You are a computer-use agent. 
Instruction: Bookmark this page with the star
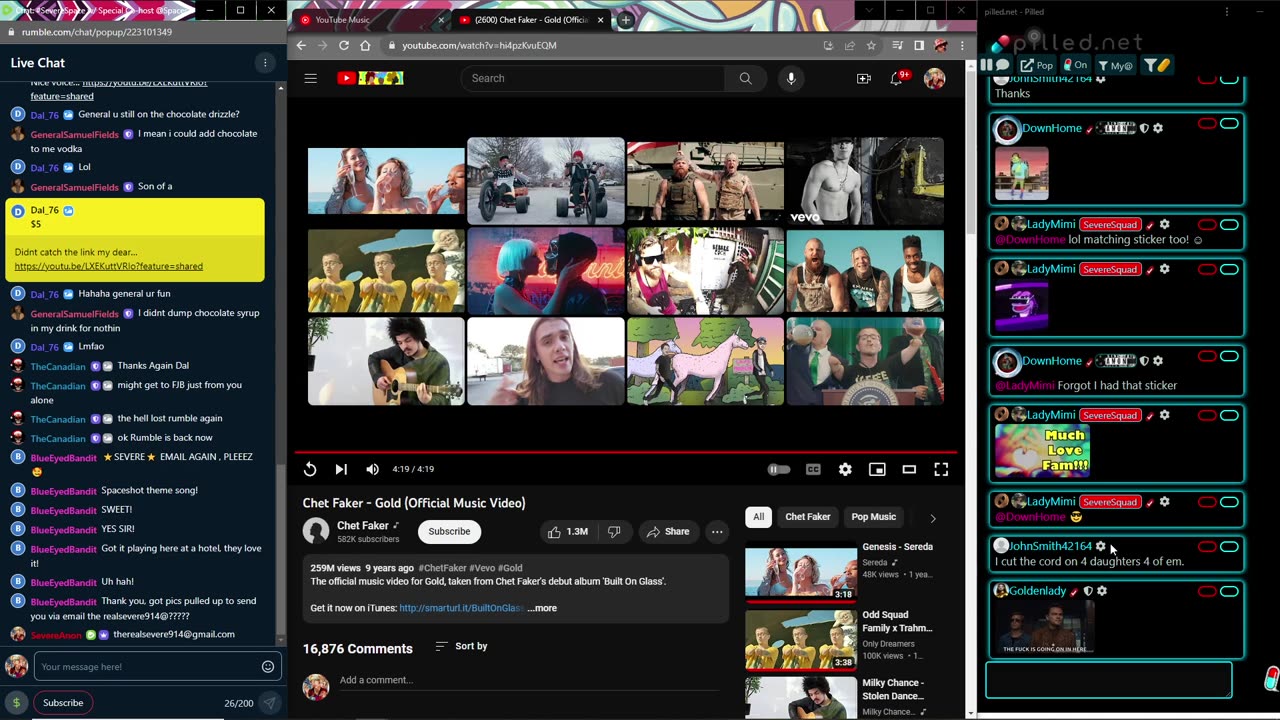click(871, 45)
